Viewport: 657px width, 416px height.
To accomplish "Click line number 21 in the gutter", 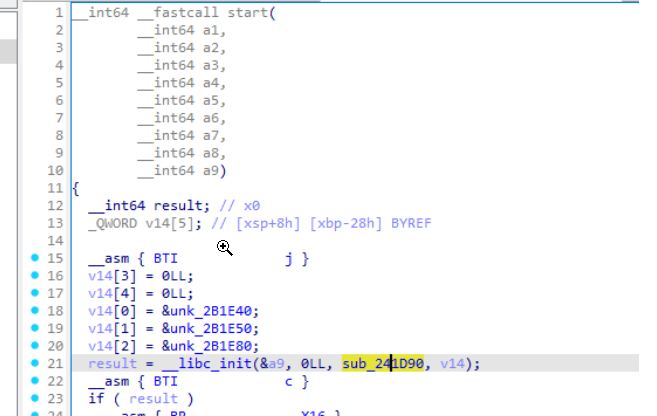I will coord(55,364).
